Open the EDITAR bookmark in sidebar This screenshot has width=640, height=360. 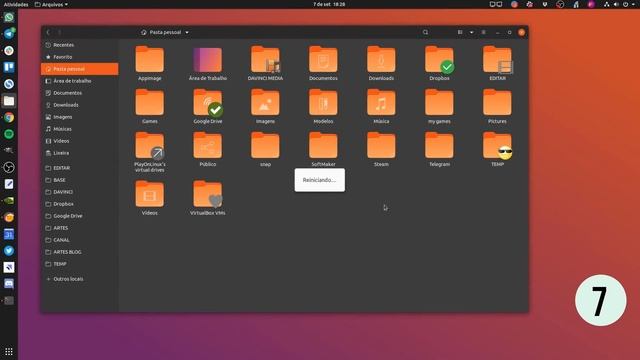80,168
